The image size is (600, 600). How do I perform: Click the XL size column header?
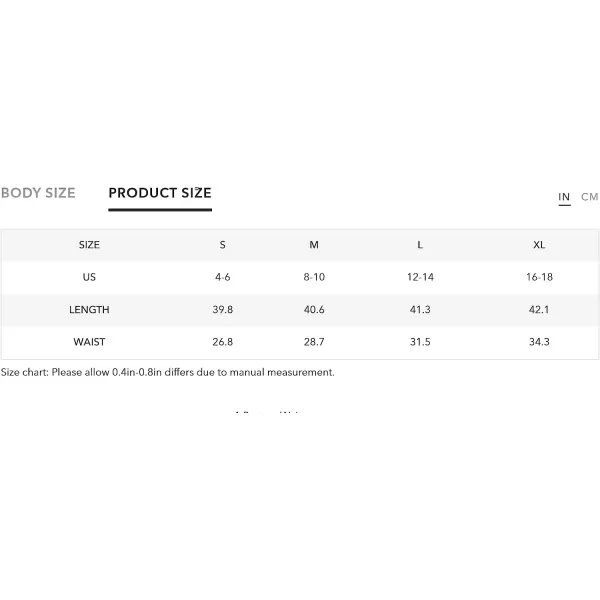[539, 245]
